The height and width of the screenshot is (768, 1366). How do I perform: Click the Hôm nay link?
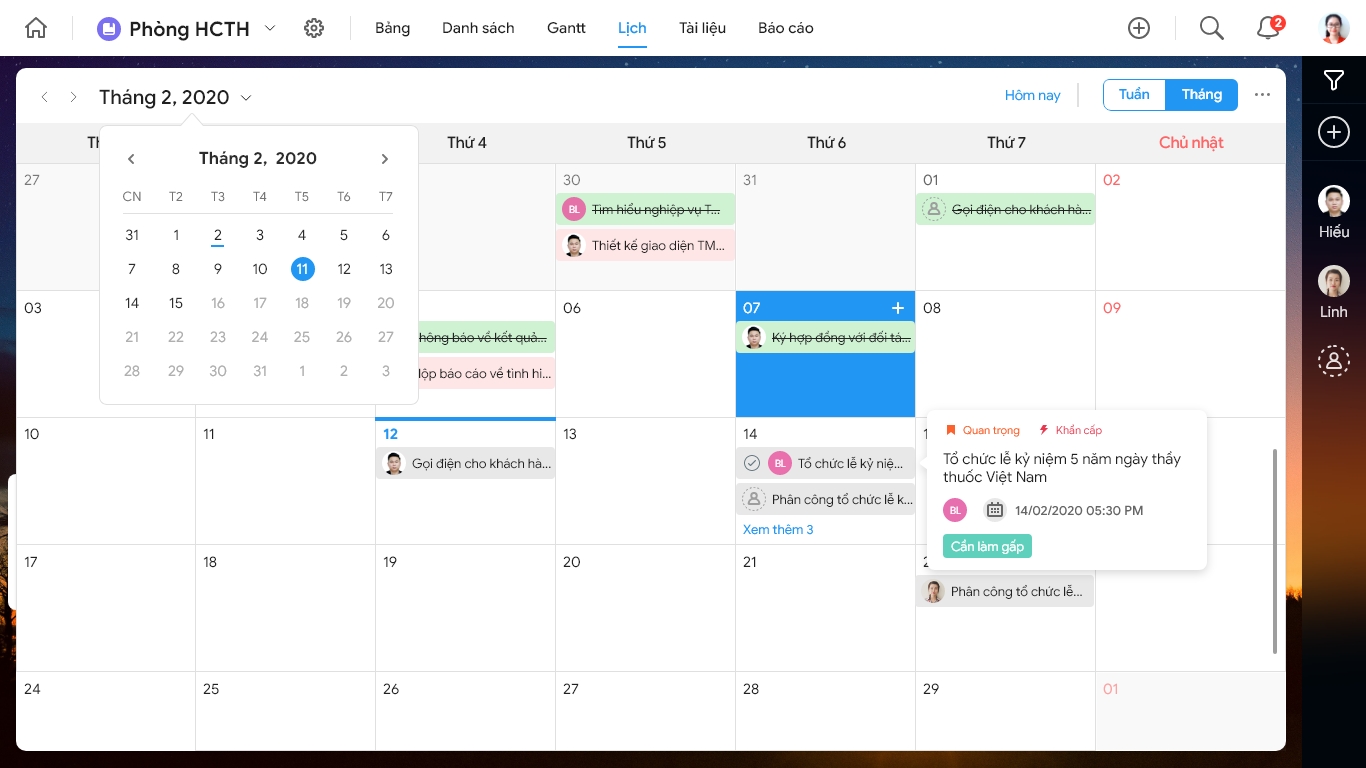tap(1032, 95)
